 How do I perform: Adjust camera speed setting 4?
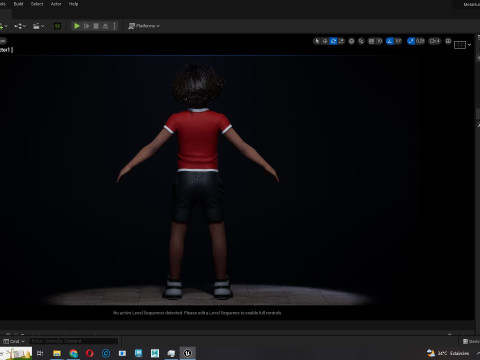(435, 41)
